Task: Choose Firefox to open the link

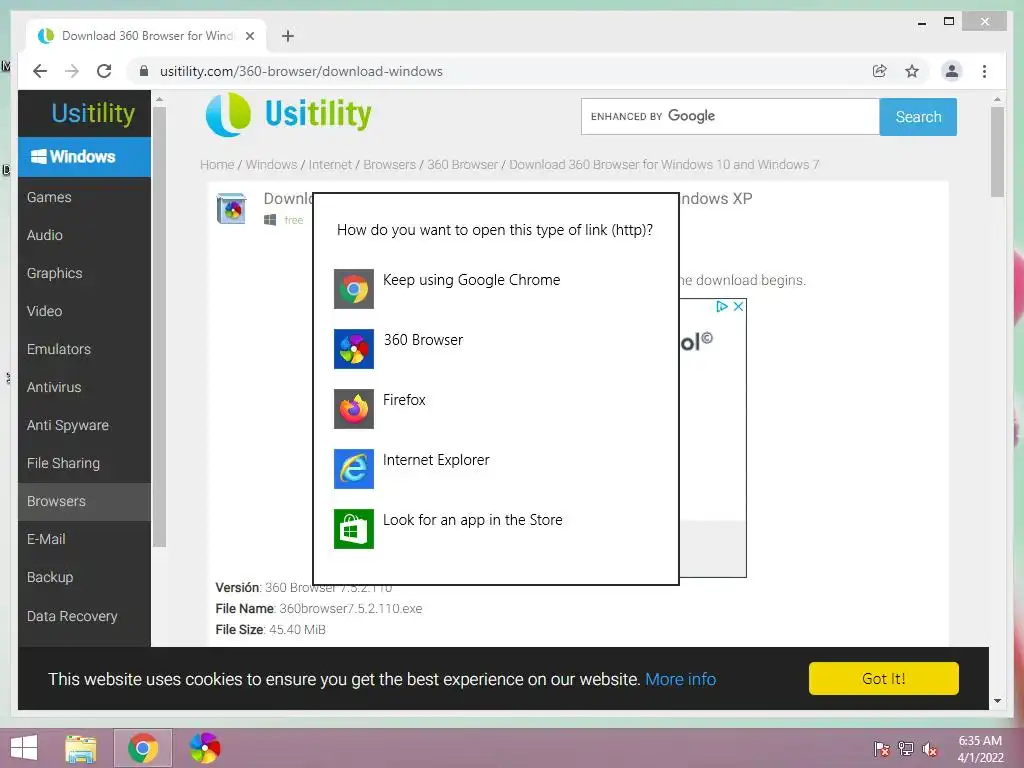Action: coord(404,400)
